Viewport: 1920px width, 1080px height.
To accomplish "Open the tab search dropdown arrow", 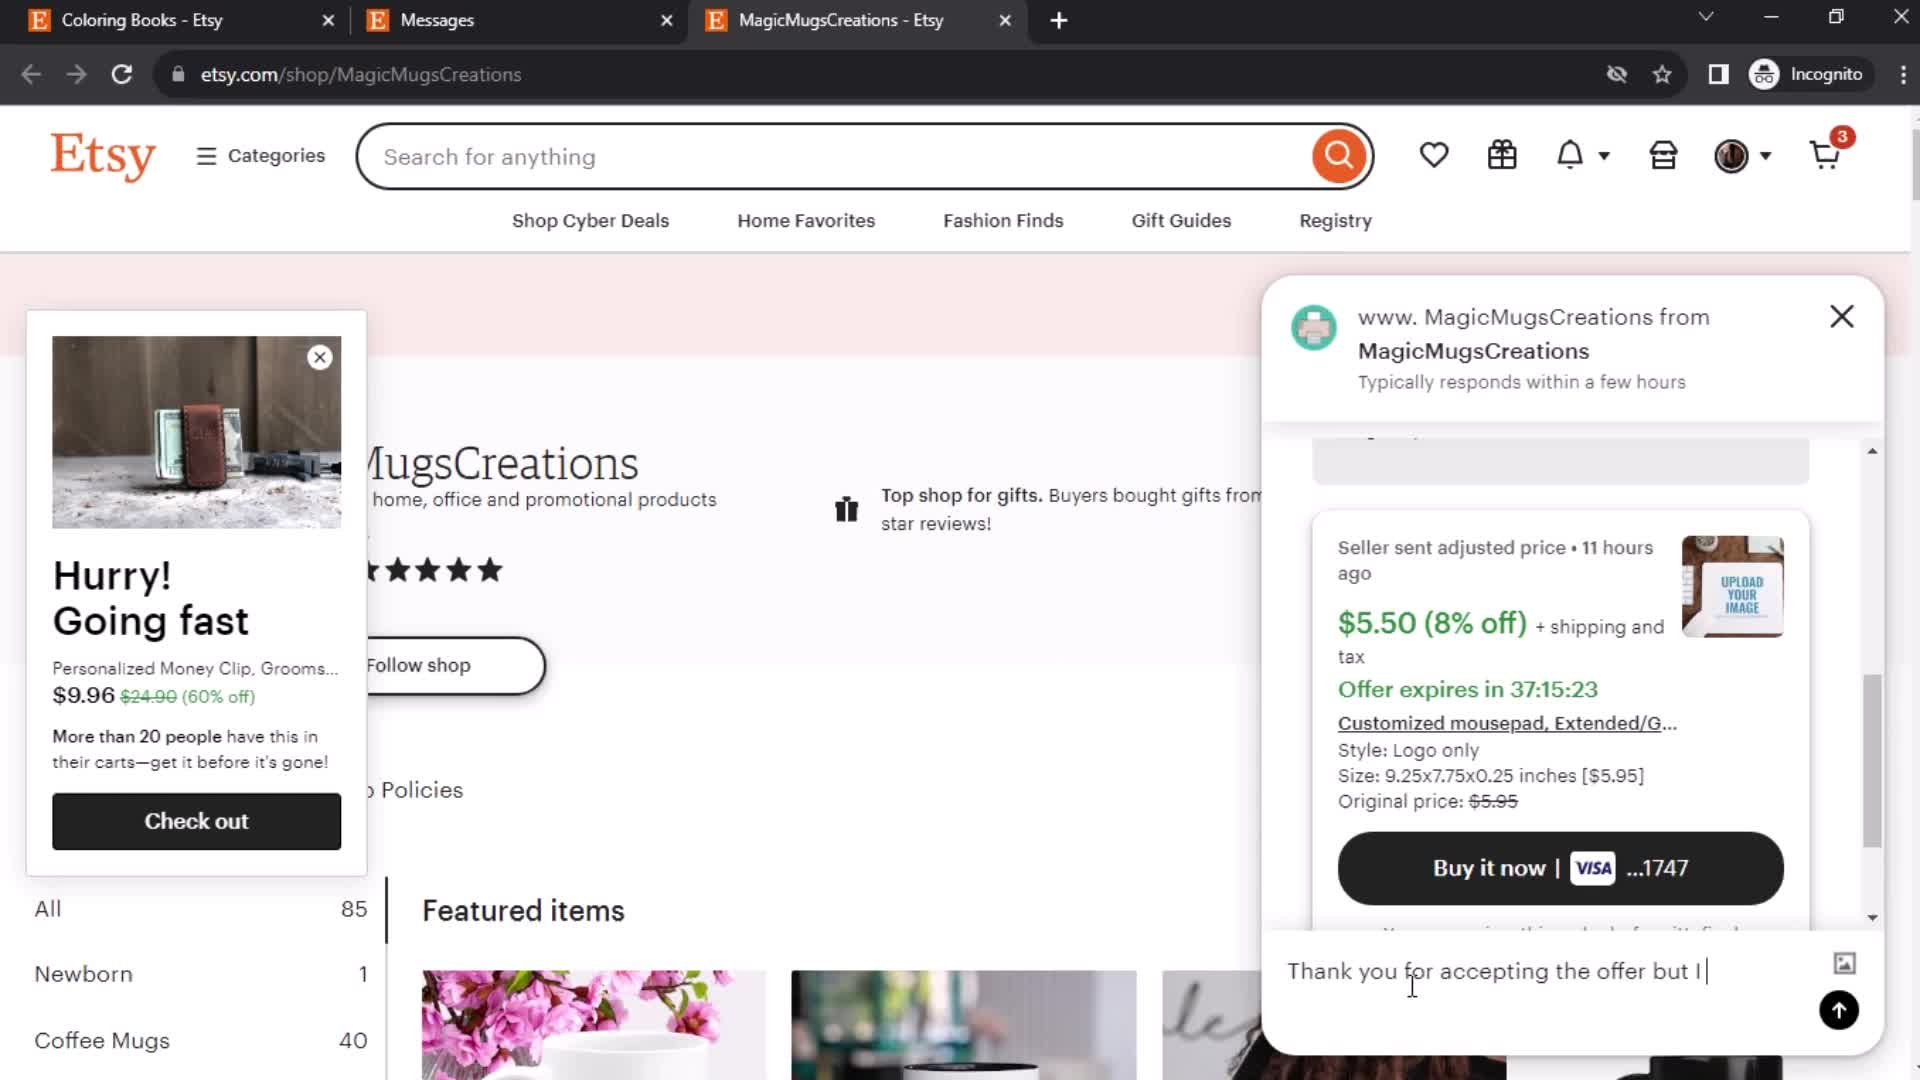I will (x=1706, y=17).
